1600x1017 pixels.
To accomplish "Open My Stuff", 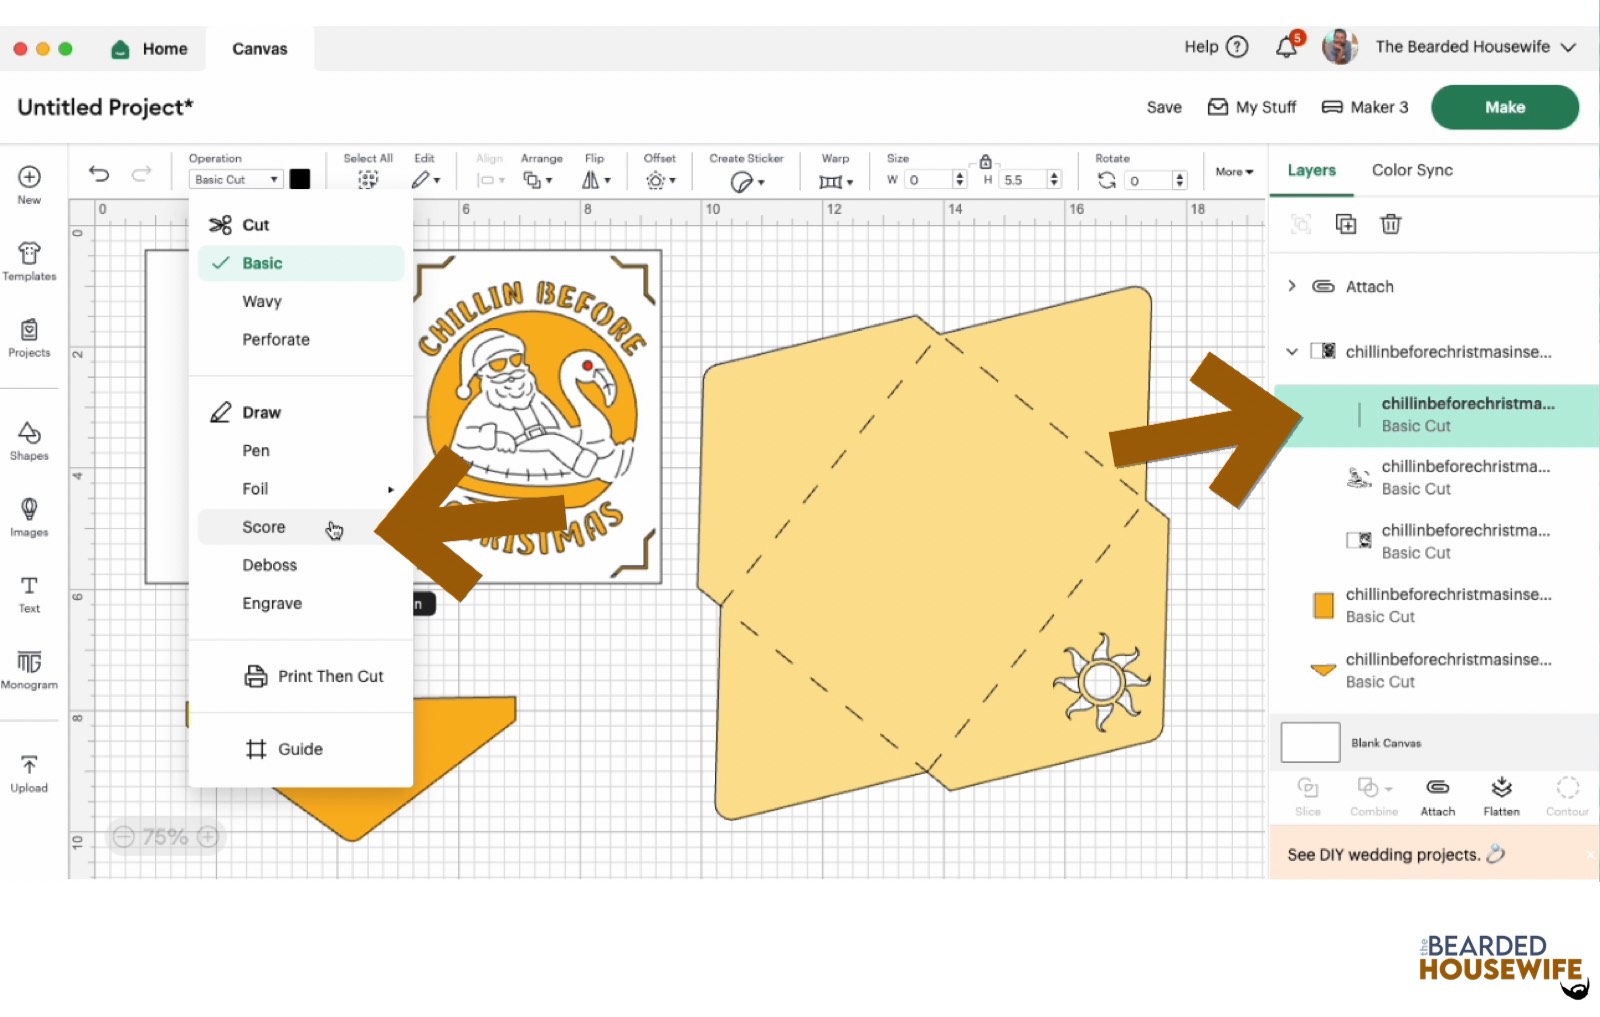I will coord(1252,107).
